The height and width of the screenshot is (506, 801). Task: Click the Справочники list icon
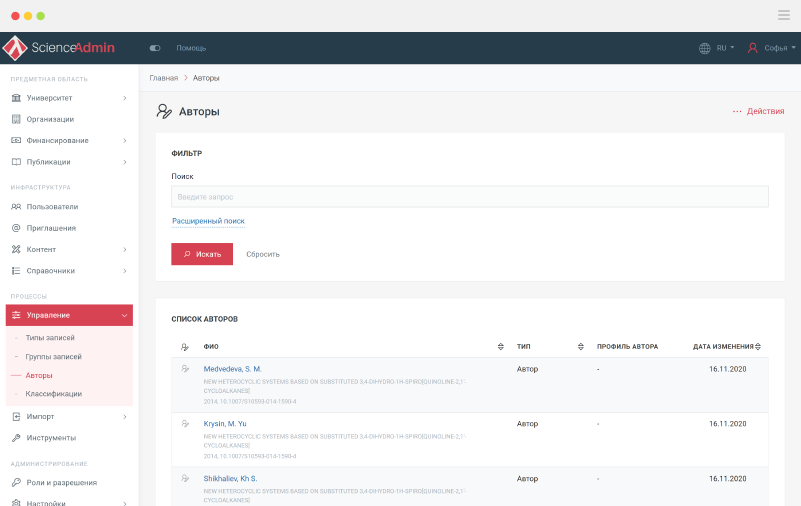click(x=16, y=271)
